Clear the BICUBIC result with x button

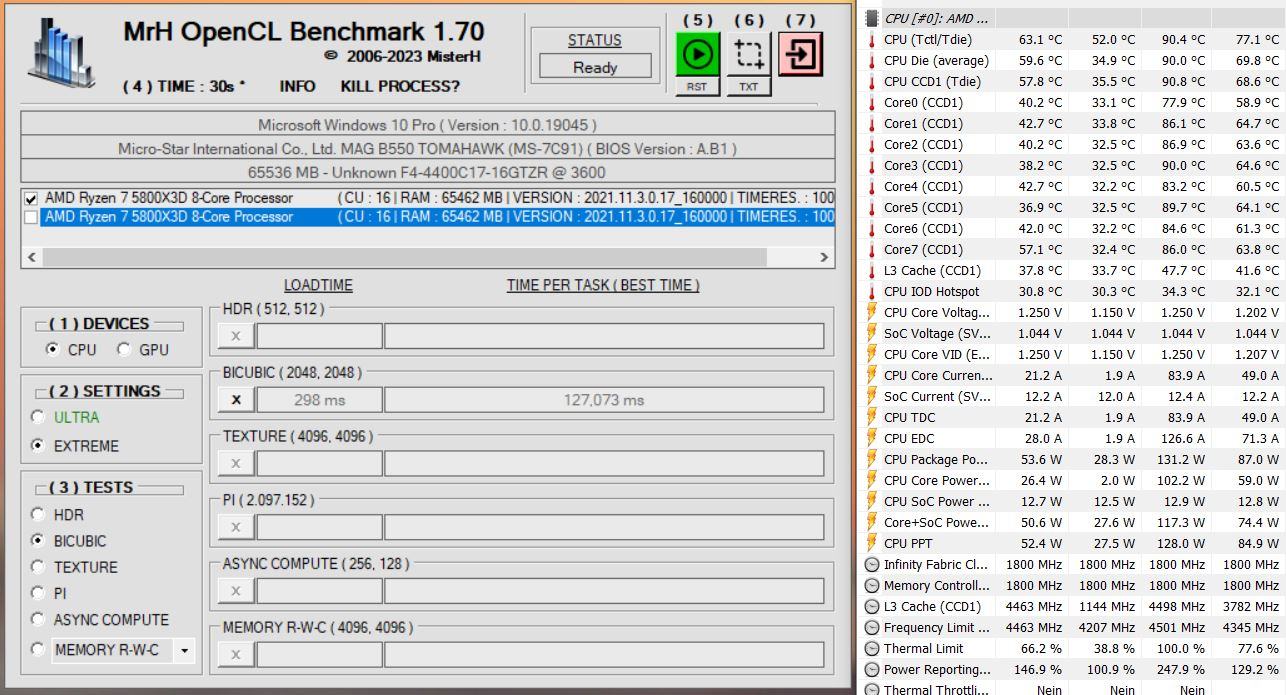tap(235, 400)
